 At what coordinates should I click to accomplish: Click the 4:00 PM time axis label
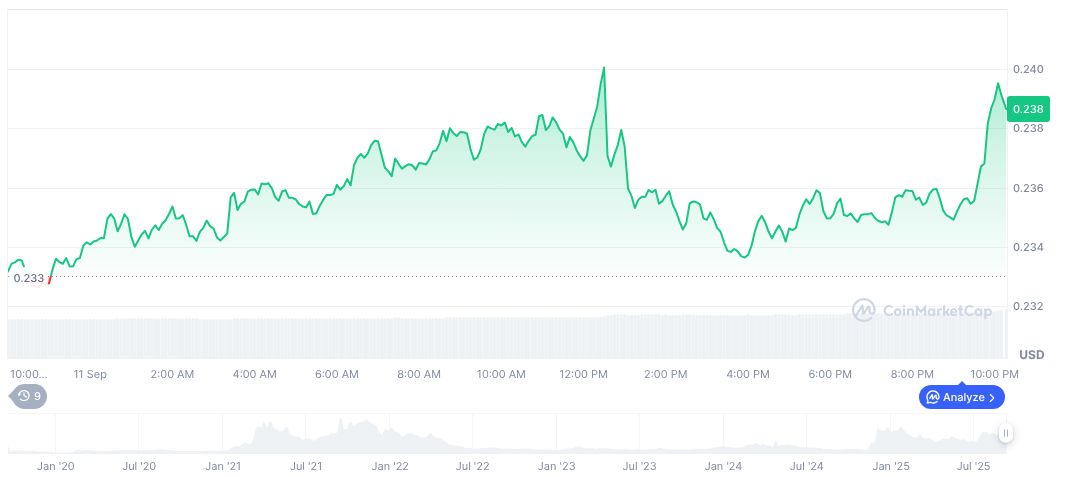[748, 374]
